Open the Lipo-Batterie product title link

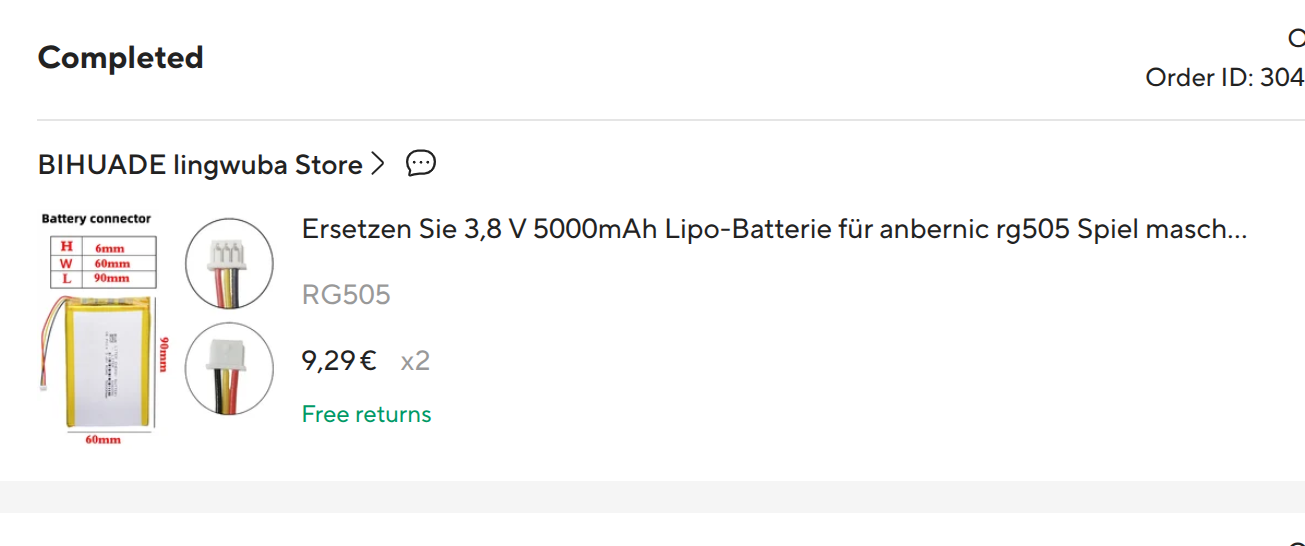(774, 230)
